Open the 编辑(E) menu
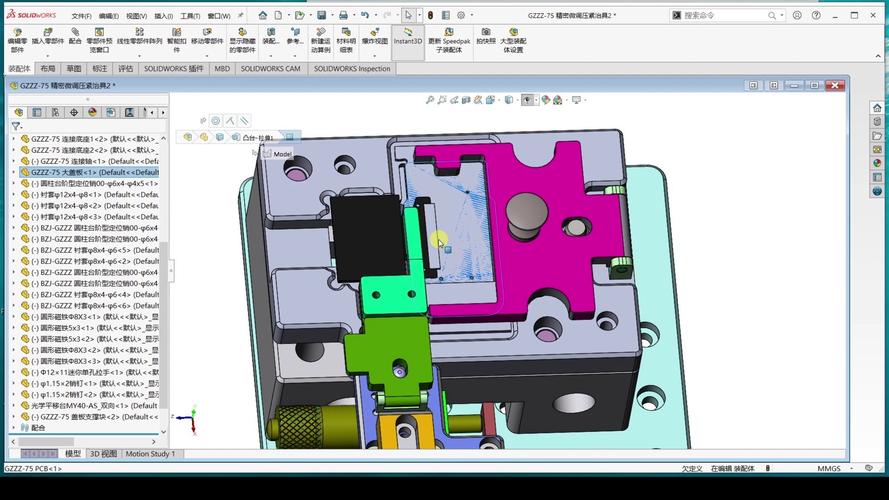 109,16
